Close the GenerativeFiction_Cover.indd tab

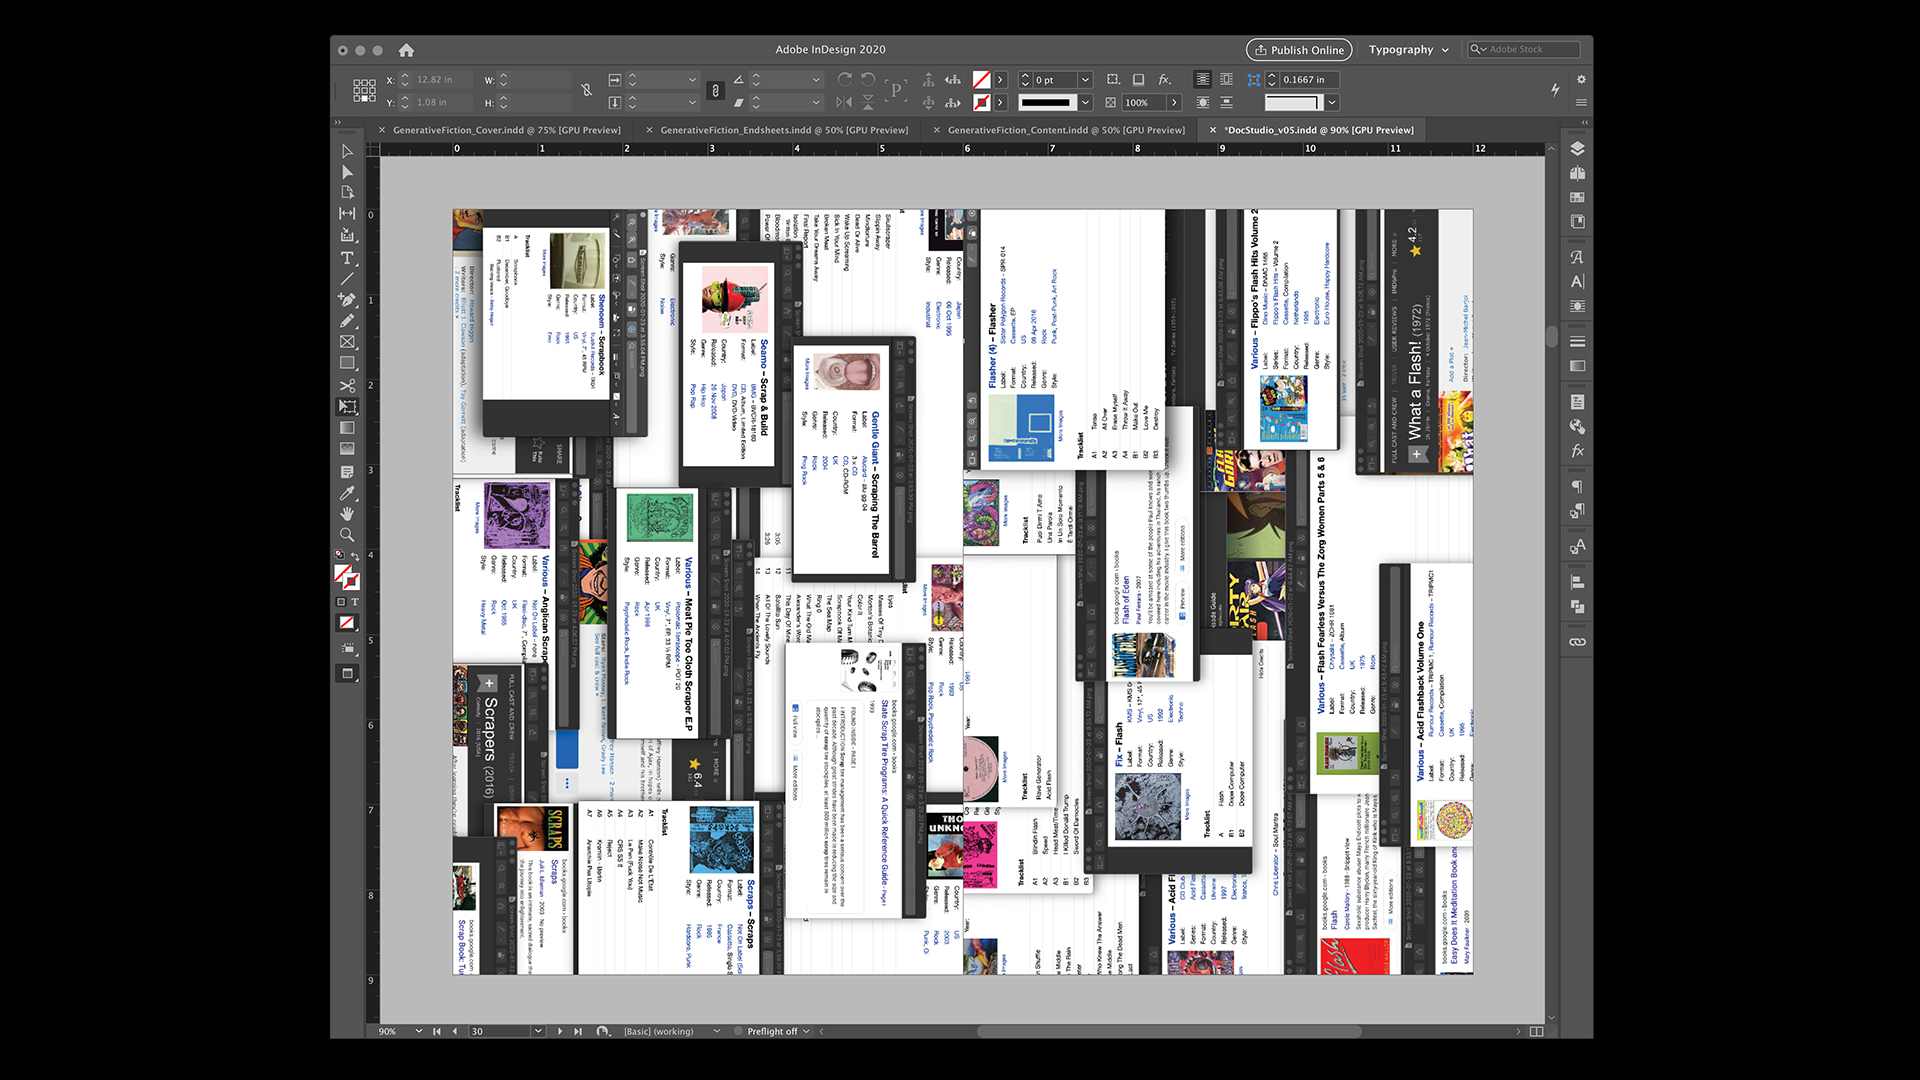(x=382, y=130)
